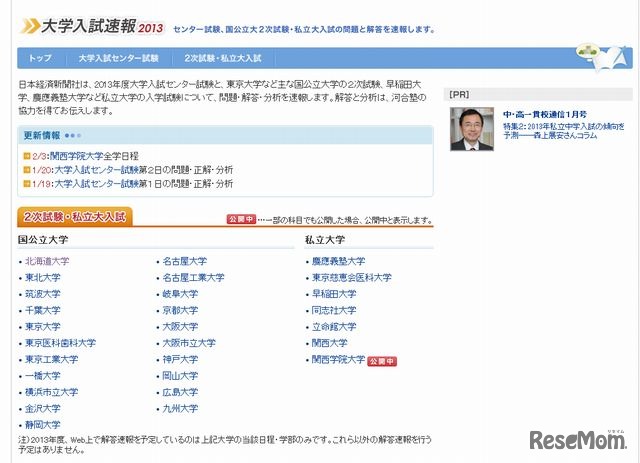This screenshot has height=463, width=640.
Task: Open the 大学入試センター試験 tab
Action: point(118,58)
